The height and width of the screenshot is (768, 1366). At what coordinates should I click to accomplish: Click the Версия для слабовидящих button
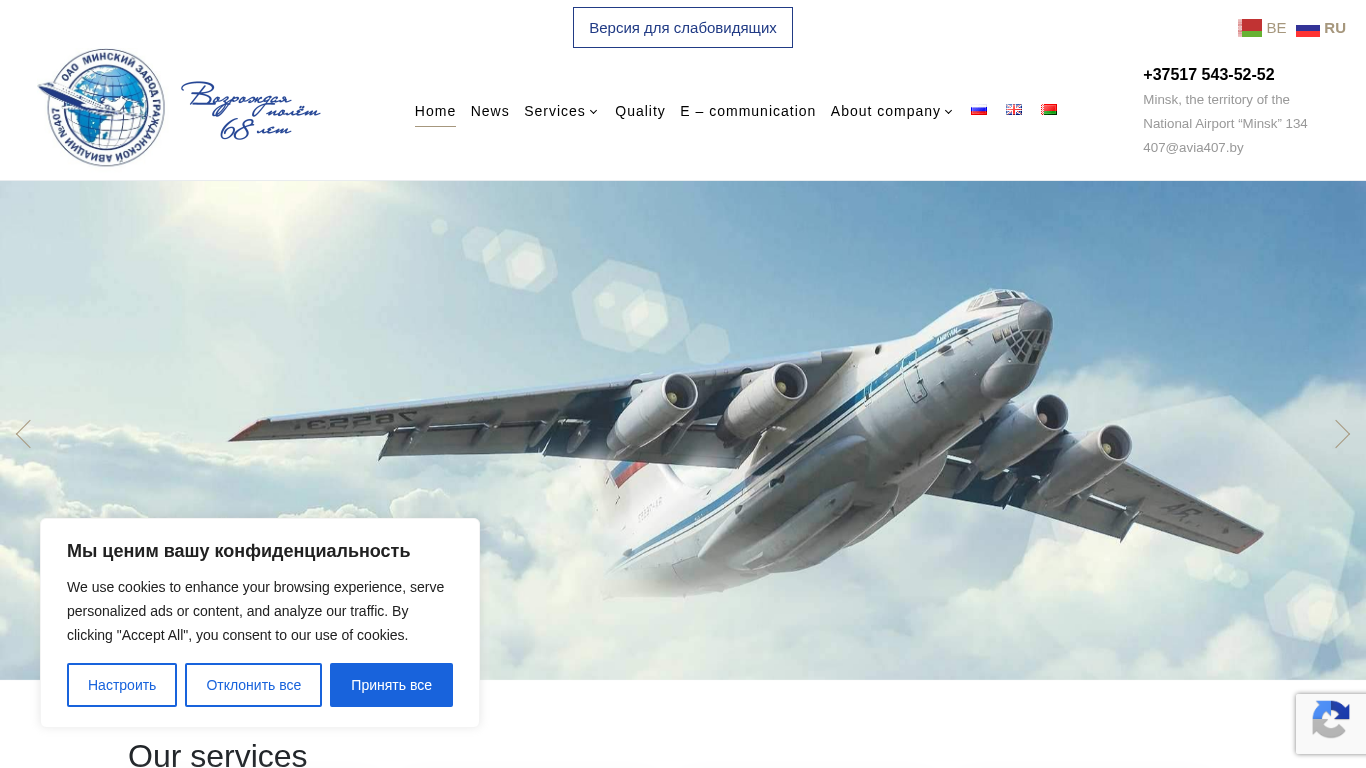point(683,28)
